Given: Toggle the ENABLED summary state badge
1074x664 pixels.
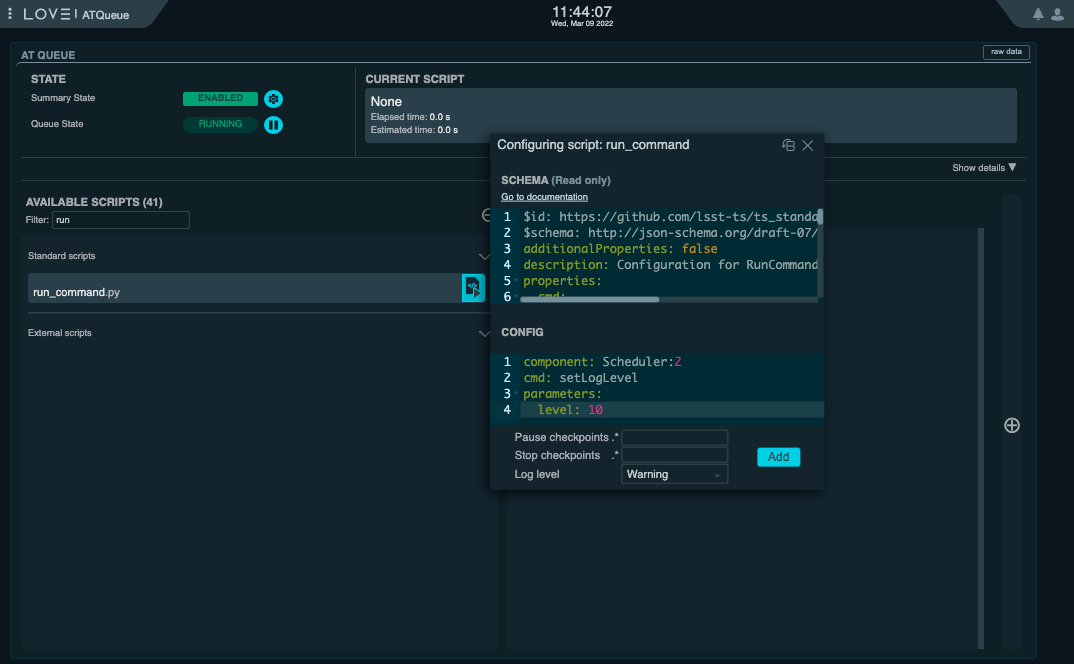Looking at the screenshot, I should pos(220,98).
